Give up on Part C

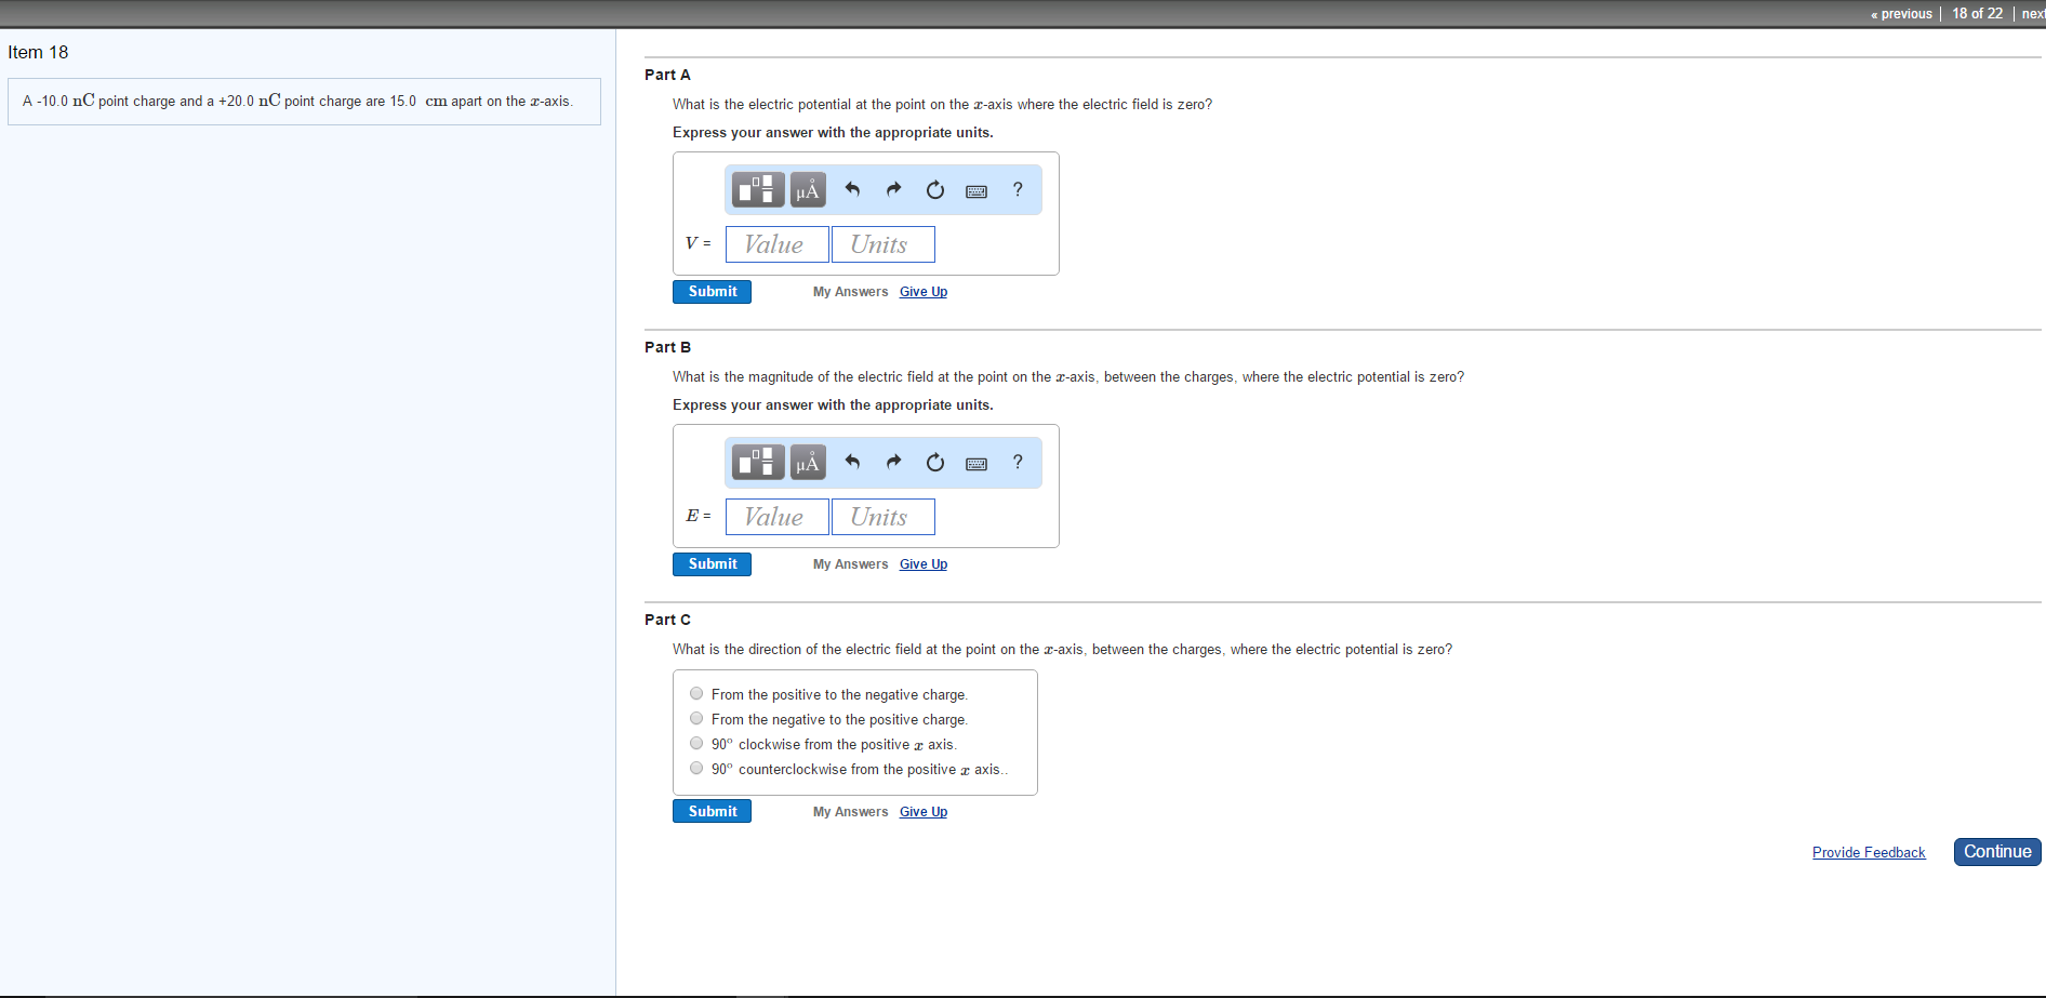pos(923,812)
